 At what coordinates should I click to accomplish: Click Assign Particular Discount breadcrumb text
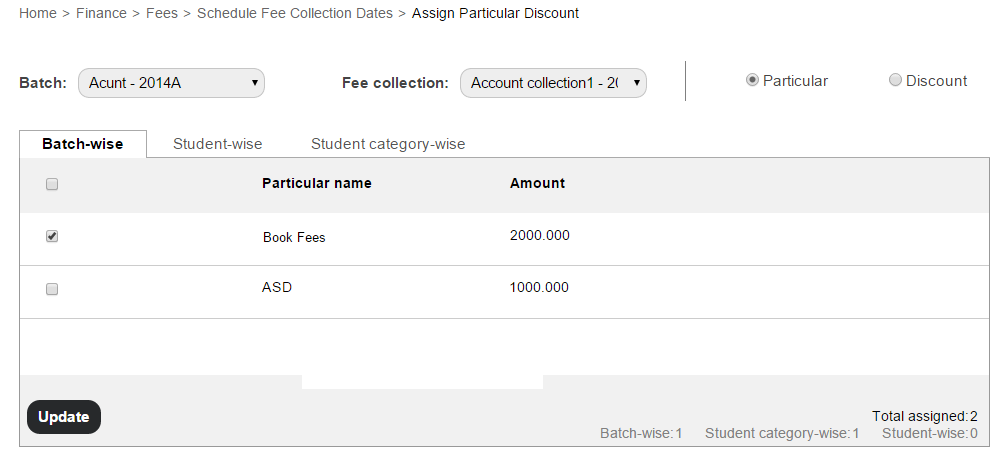tap(495, 14)
